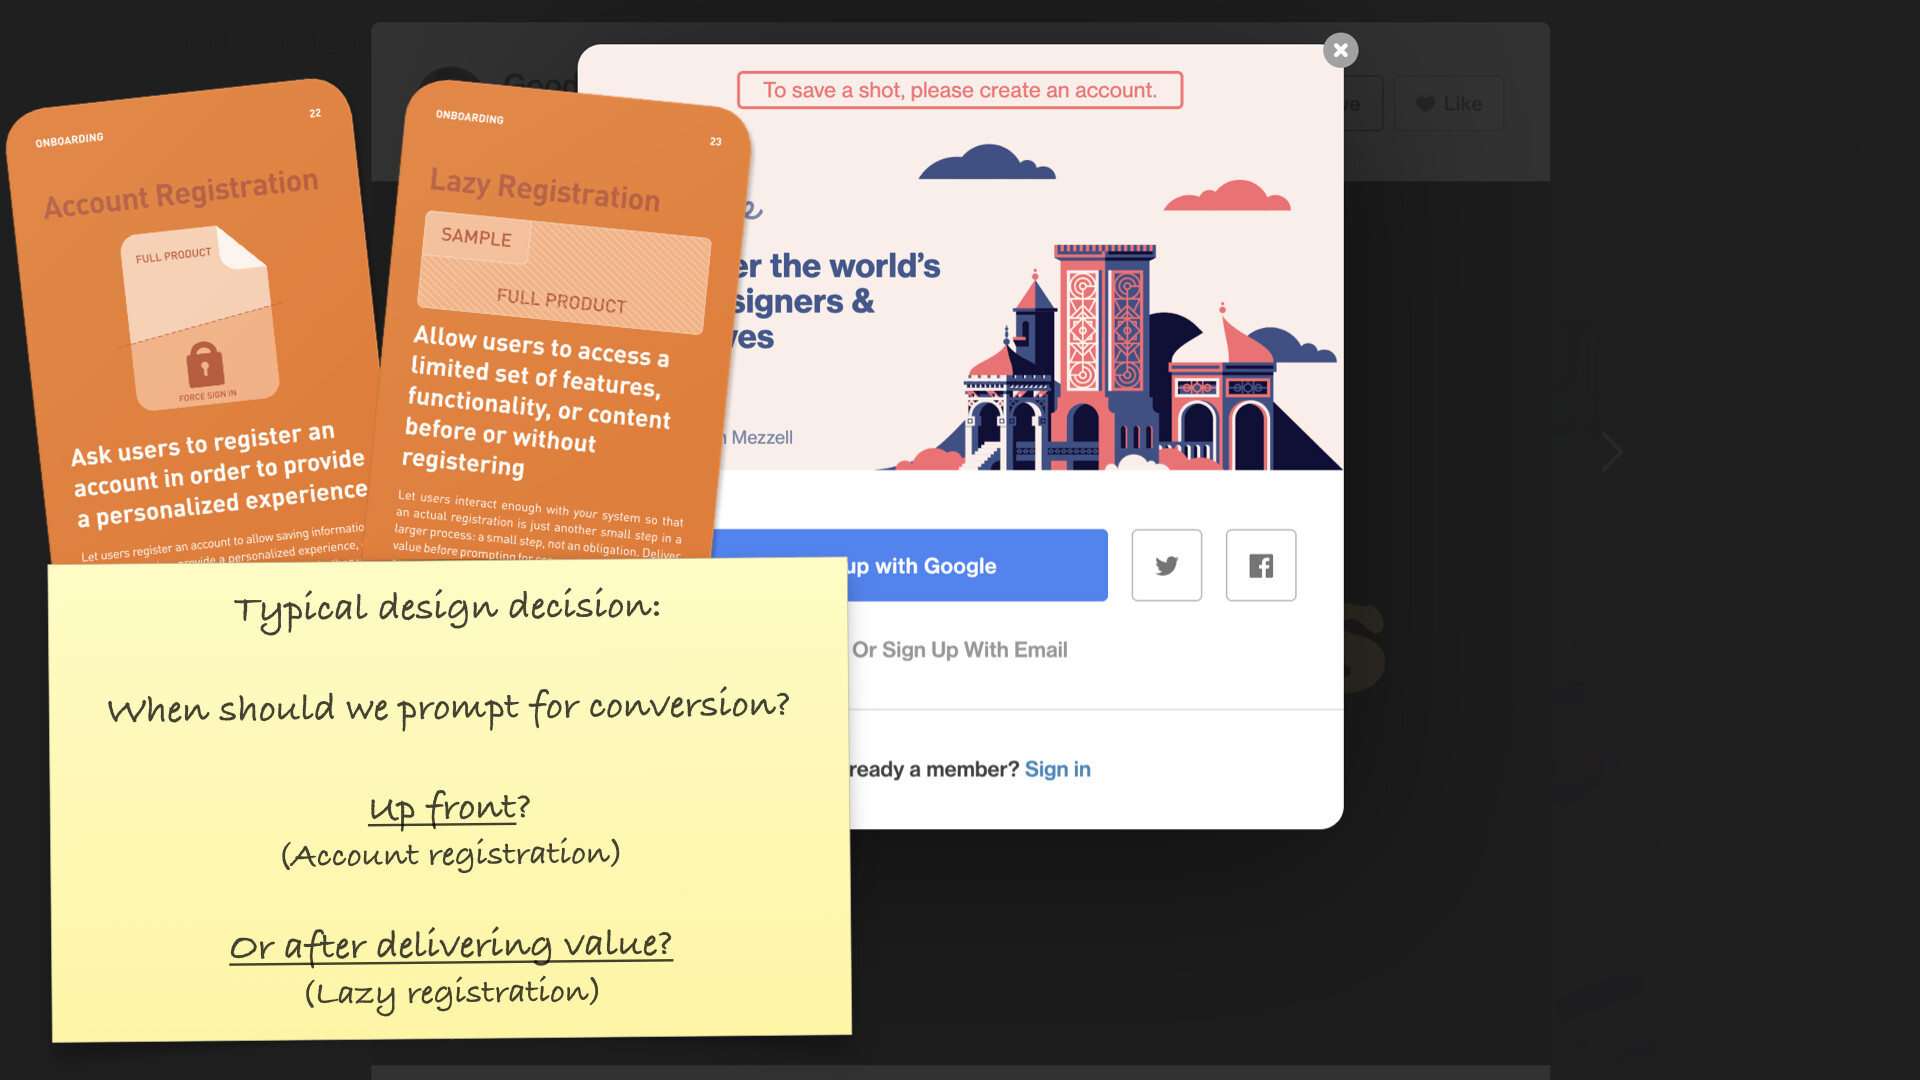
Task: Click the 'To save a shot' alert banner
Action: point(959,90)
